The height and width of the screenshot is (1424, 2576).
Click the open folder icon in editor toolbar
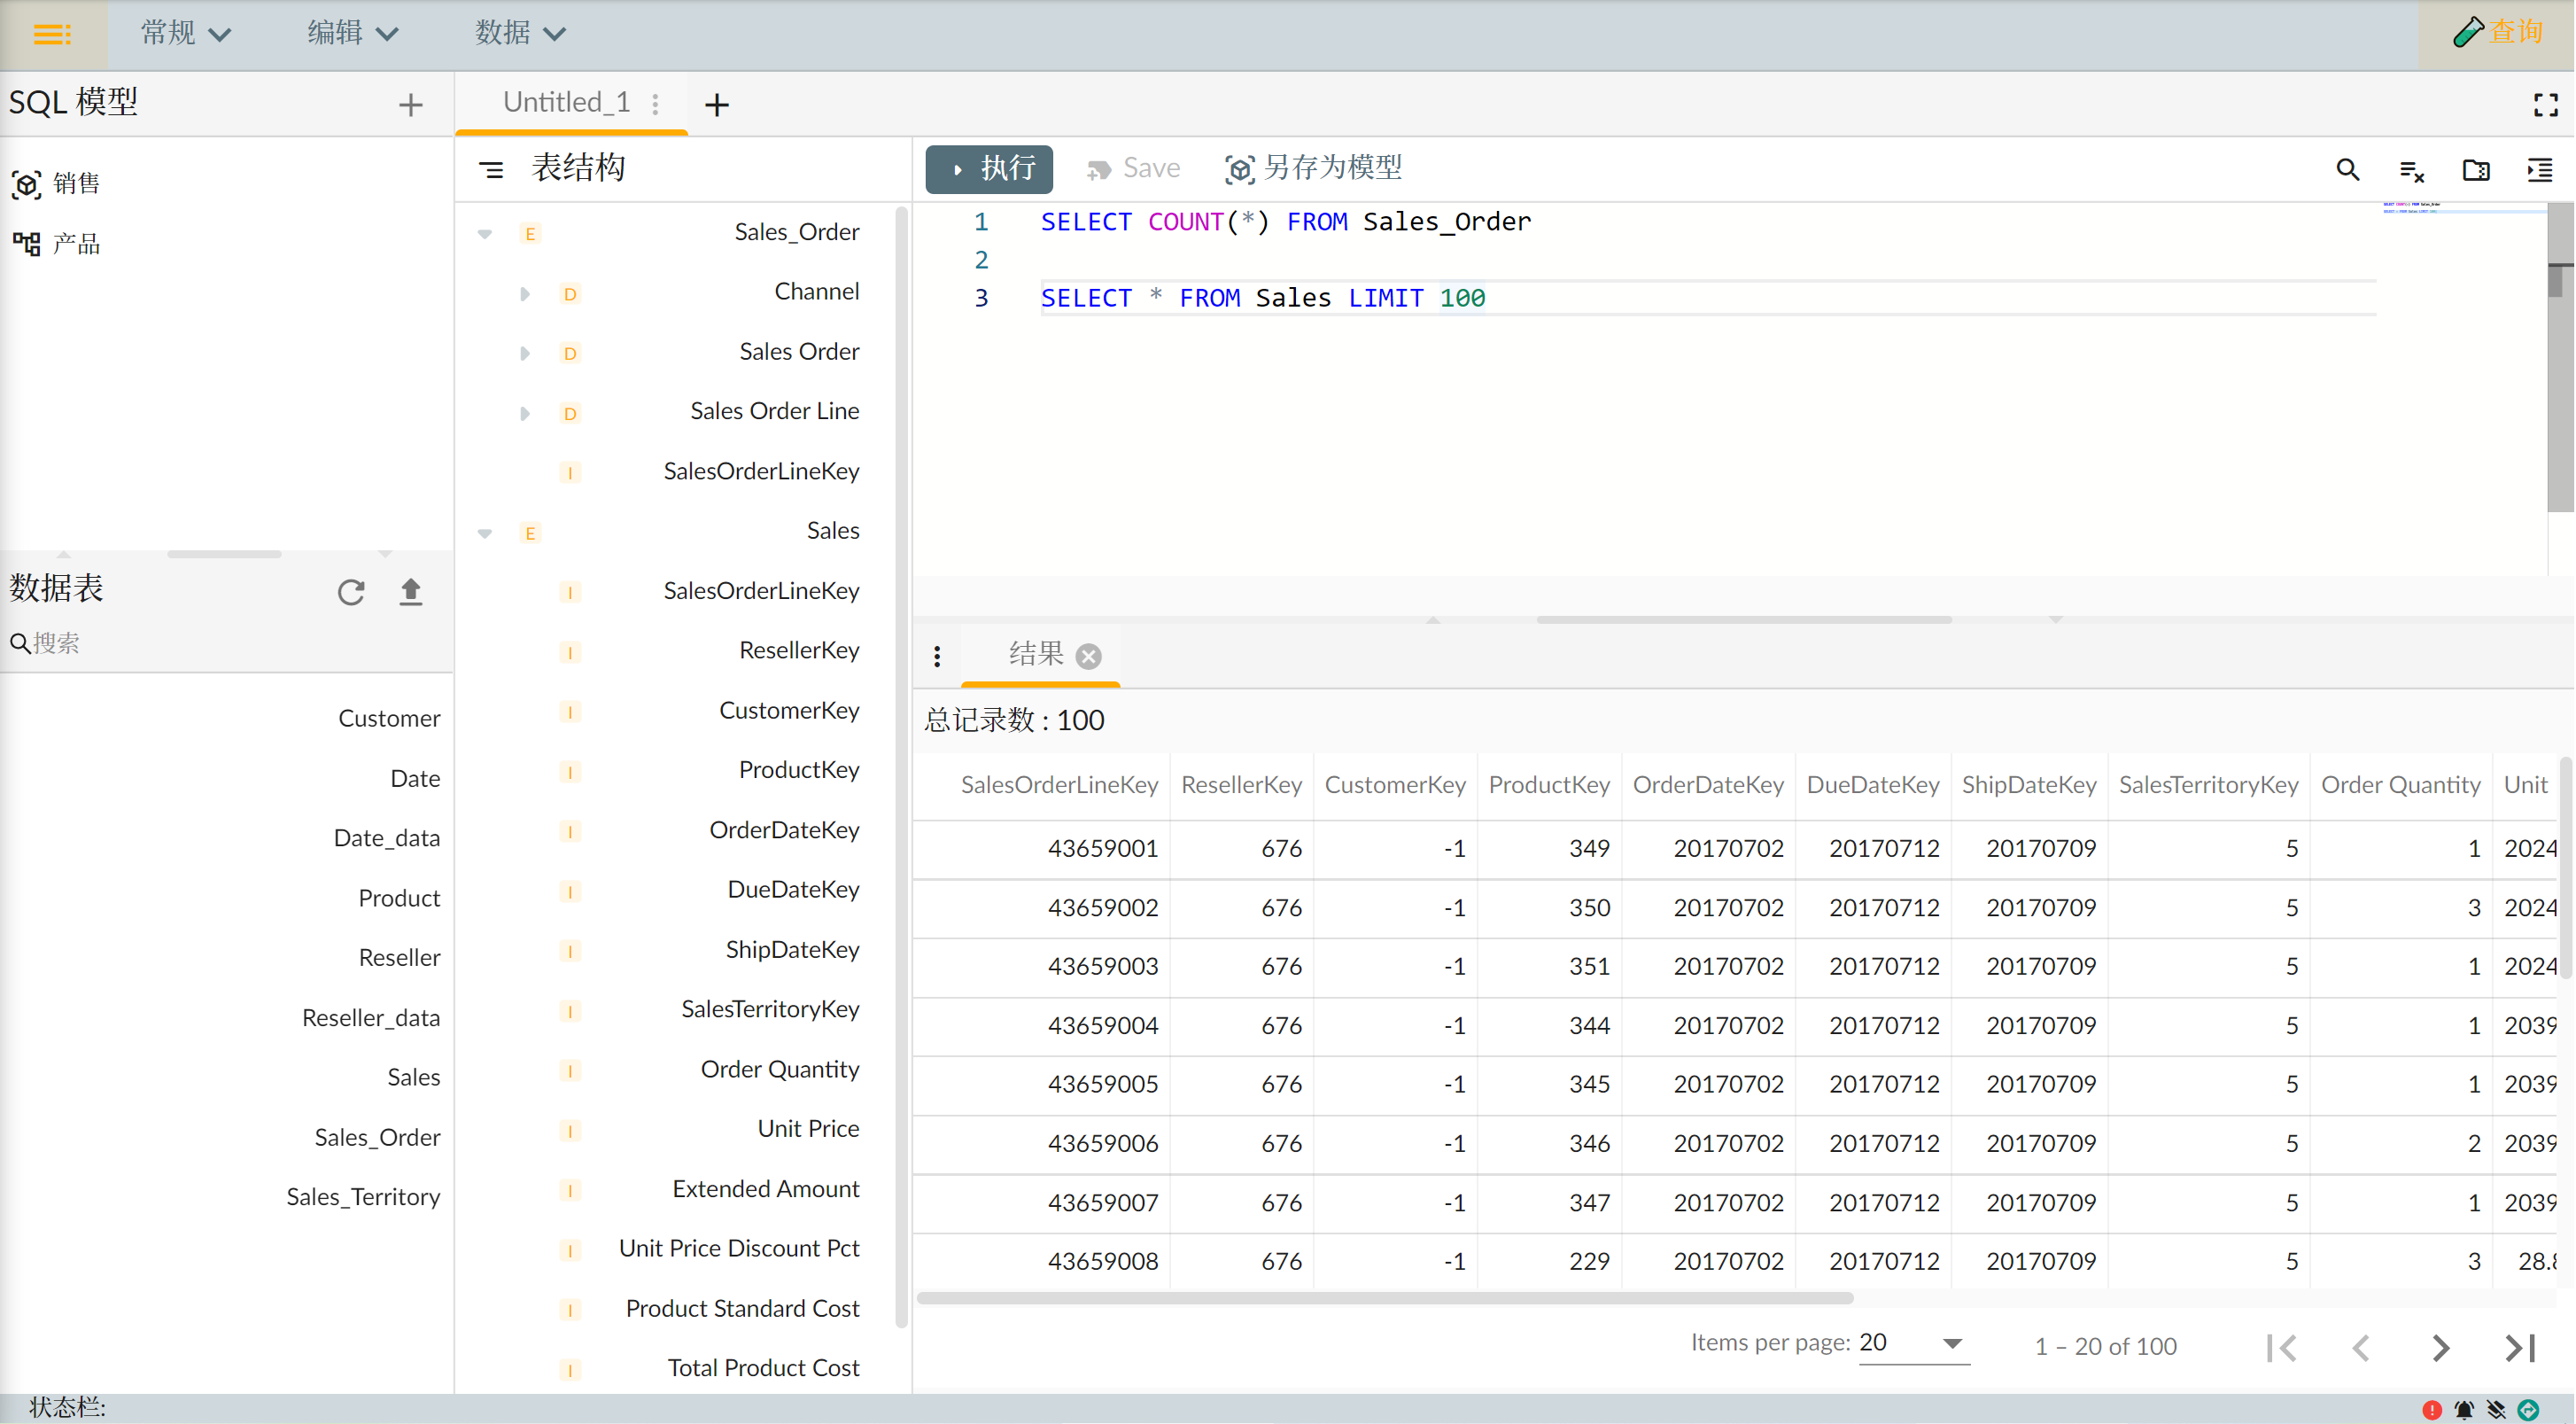(x=2476, y=170)
